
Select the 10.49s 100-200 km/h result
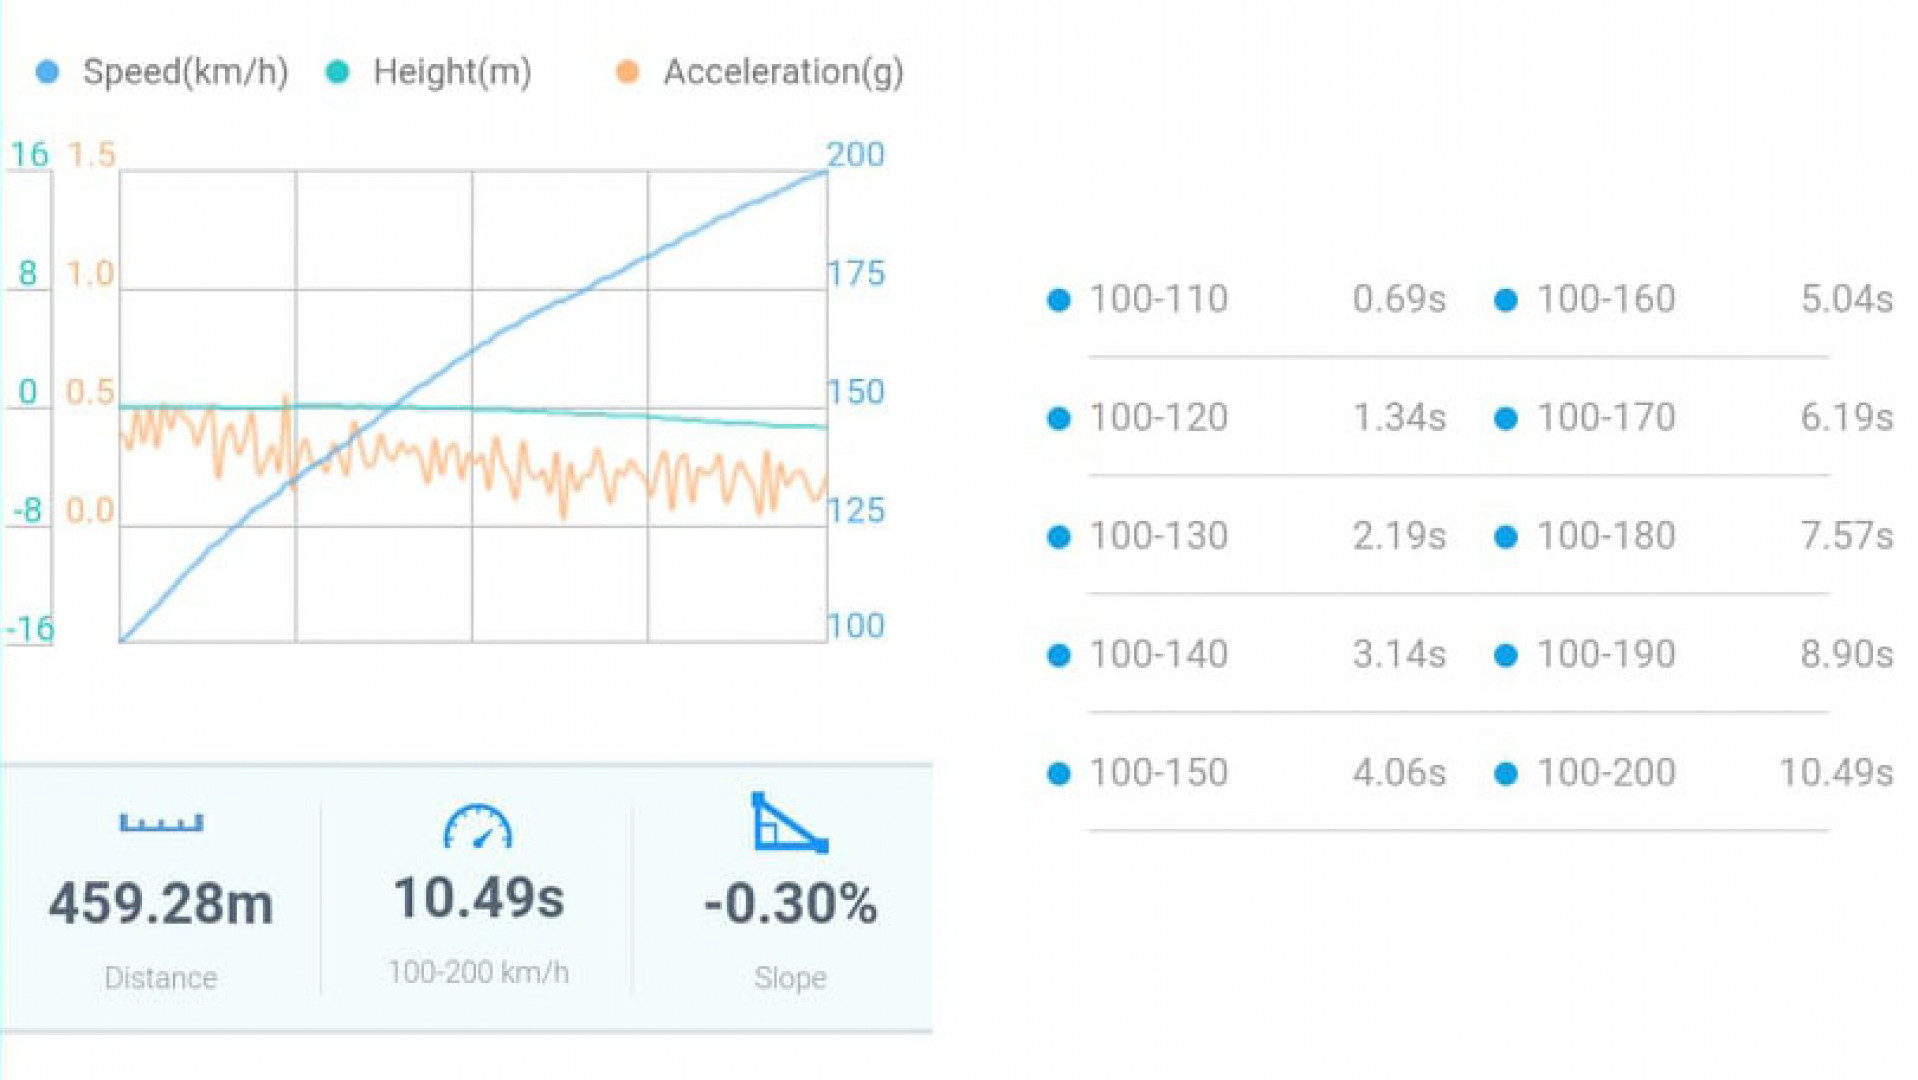pyautogui.click(x=478, y=898)
